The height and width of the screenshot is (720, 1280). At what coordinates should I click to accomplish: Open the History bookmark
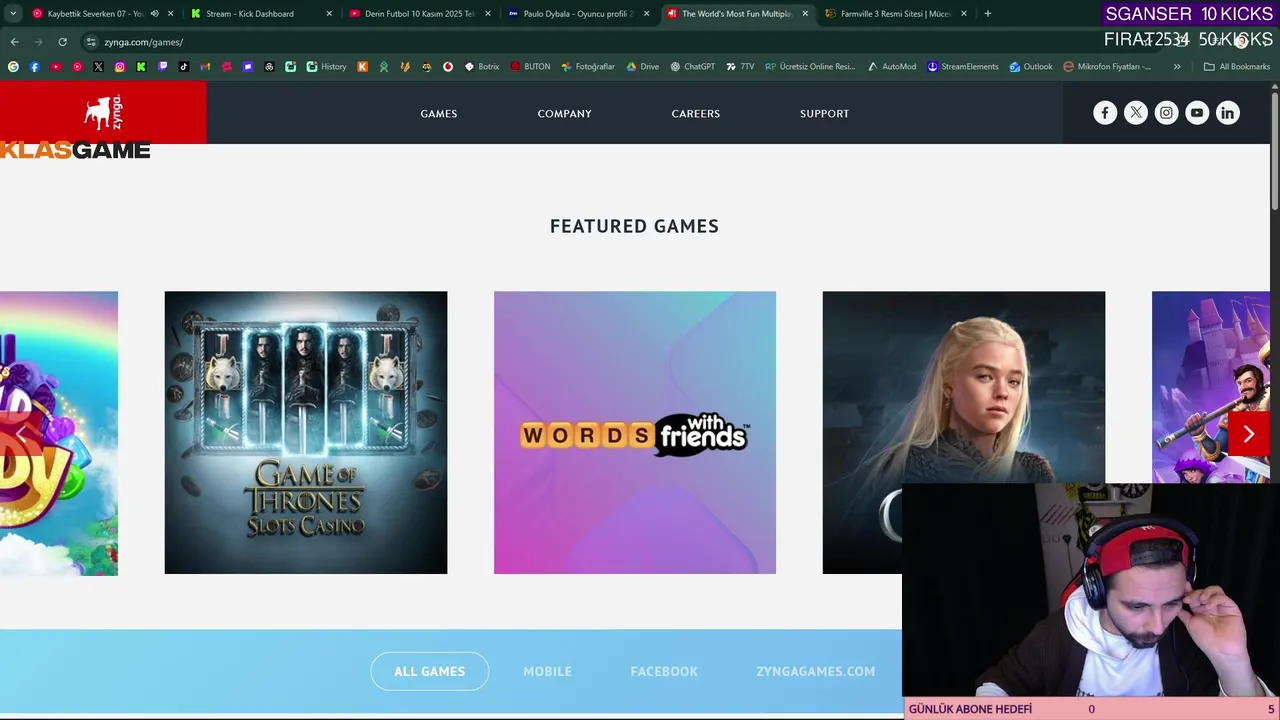click(x=326, y=67)
